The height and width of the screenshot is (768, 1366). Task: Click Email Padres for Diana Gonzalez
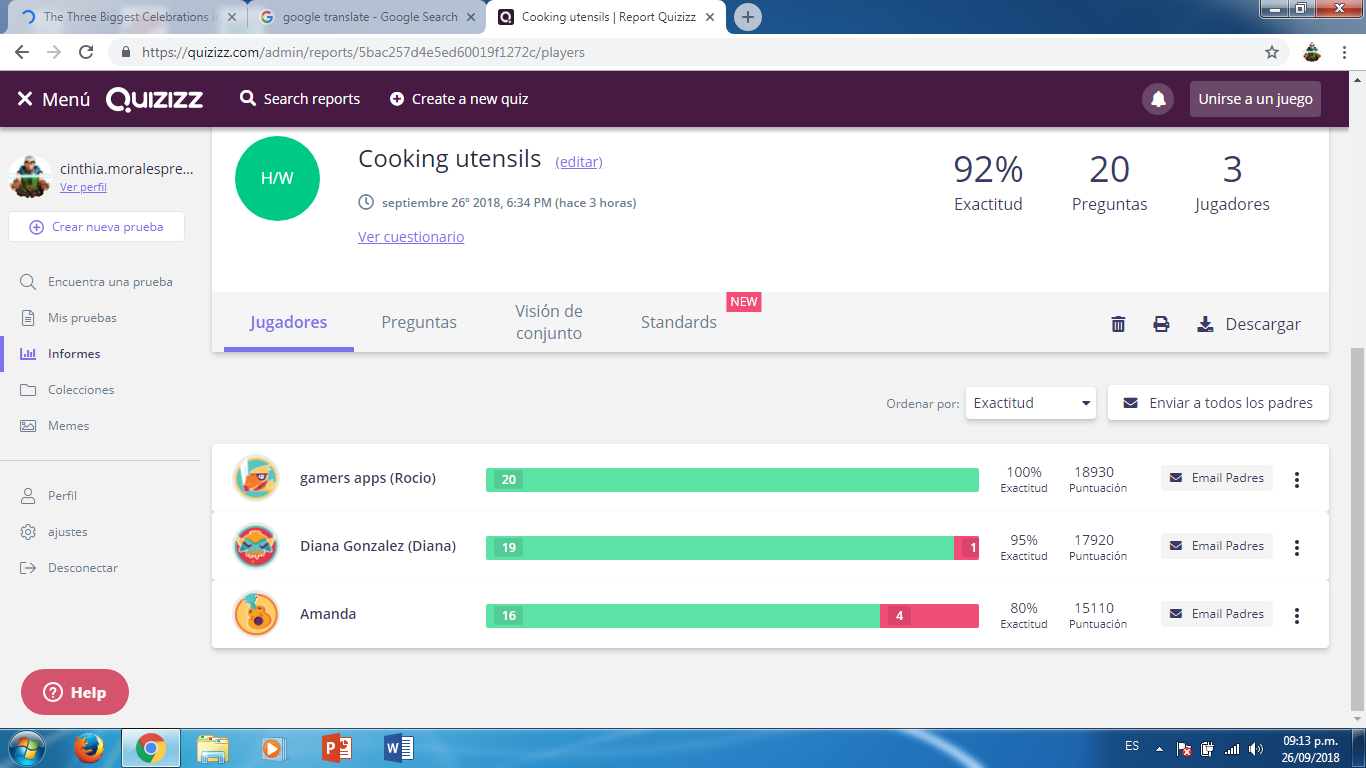[x=1216, y=546]
